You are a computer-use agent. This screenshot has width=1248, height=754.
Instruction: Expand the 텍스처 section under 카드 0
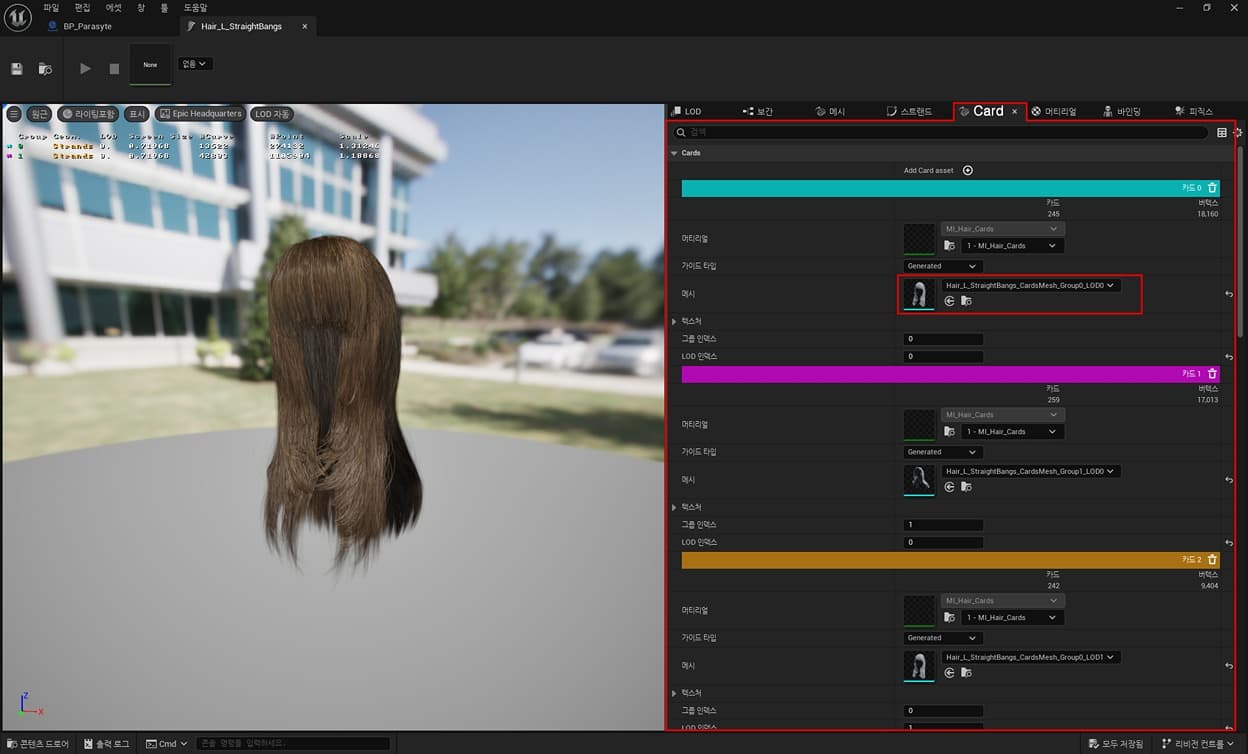pos(675,321)
